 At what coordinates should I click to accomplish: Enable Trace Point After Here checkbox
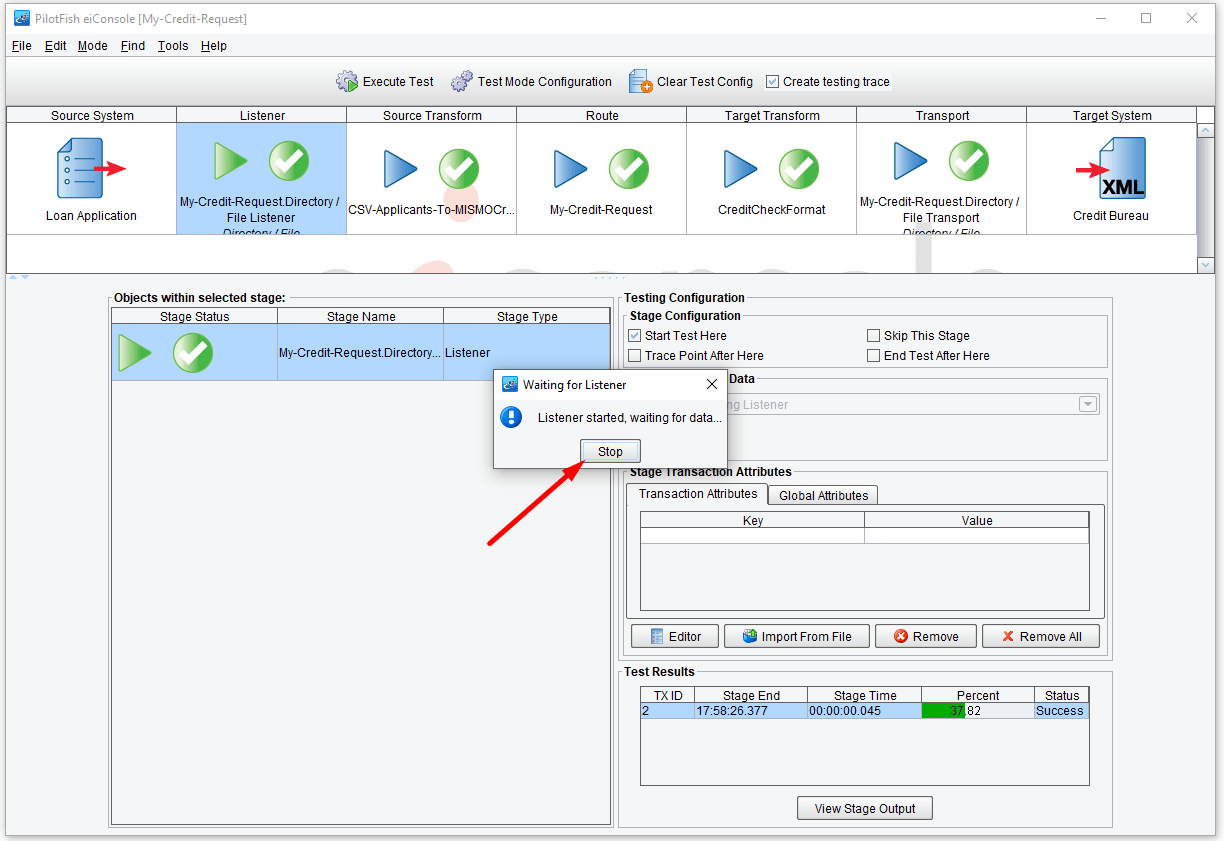point(635,356)
